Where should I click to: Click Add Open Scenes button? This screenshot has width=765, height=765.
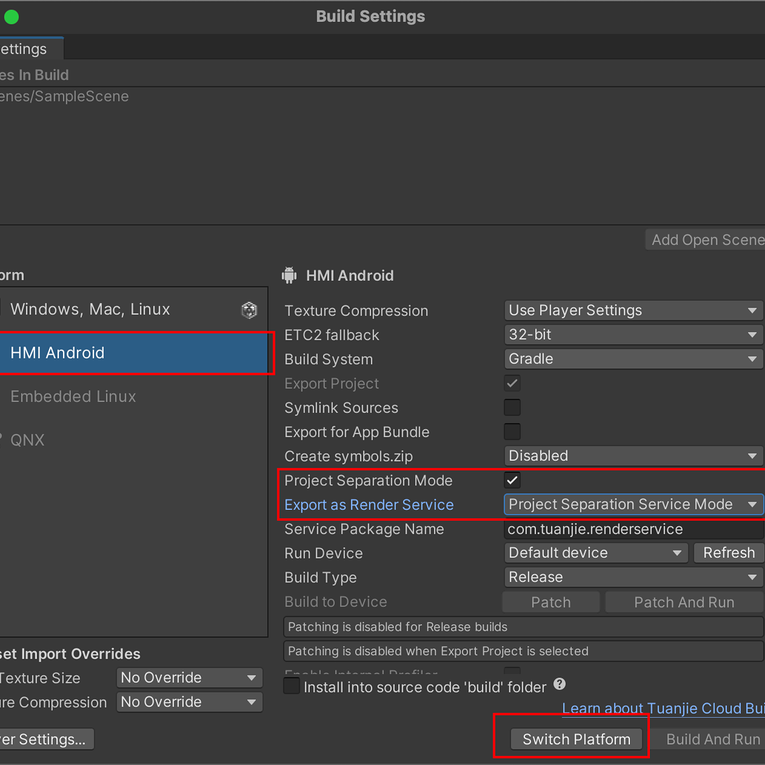pos(705,240)
